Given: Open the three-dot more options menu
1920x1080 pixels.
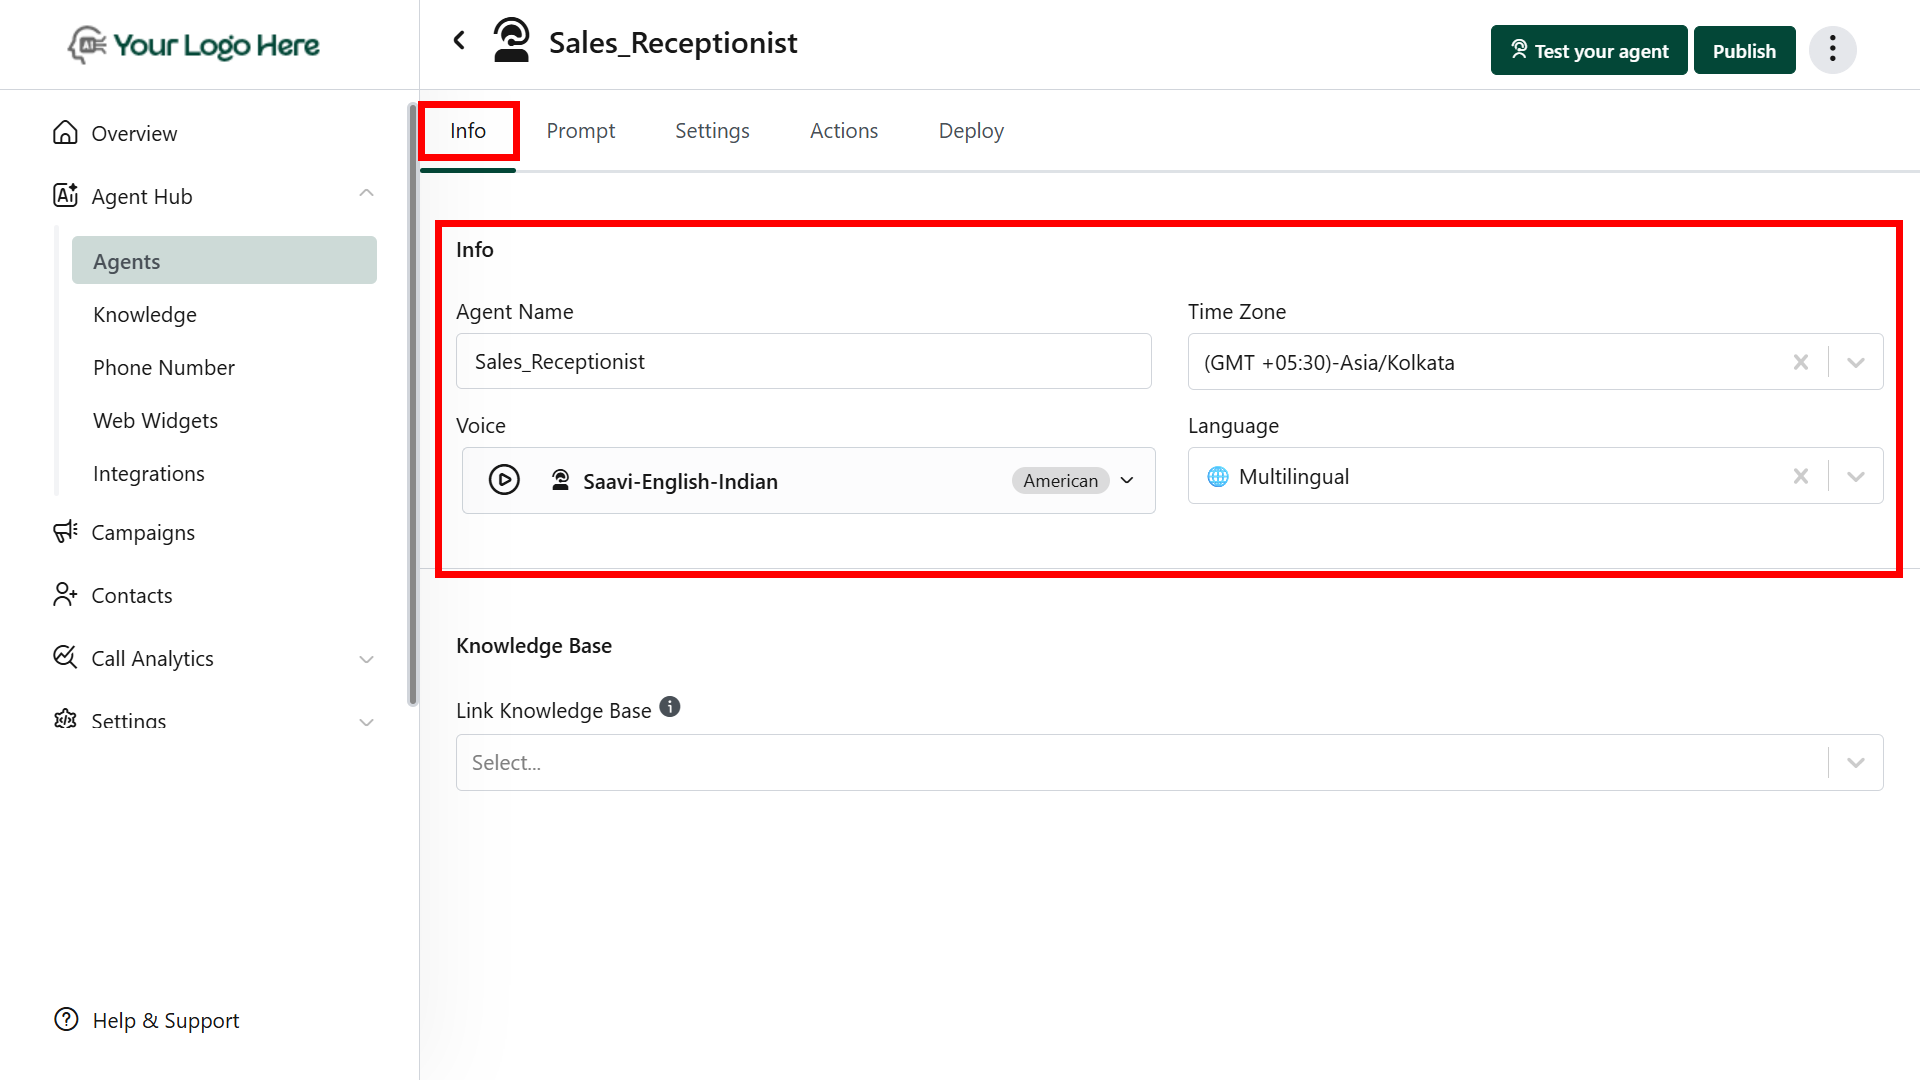Looking at the screenshot, I should pyautogui.click(x=1832, y=50).
